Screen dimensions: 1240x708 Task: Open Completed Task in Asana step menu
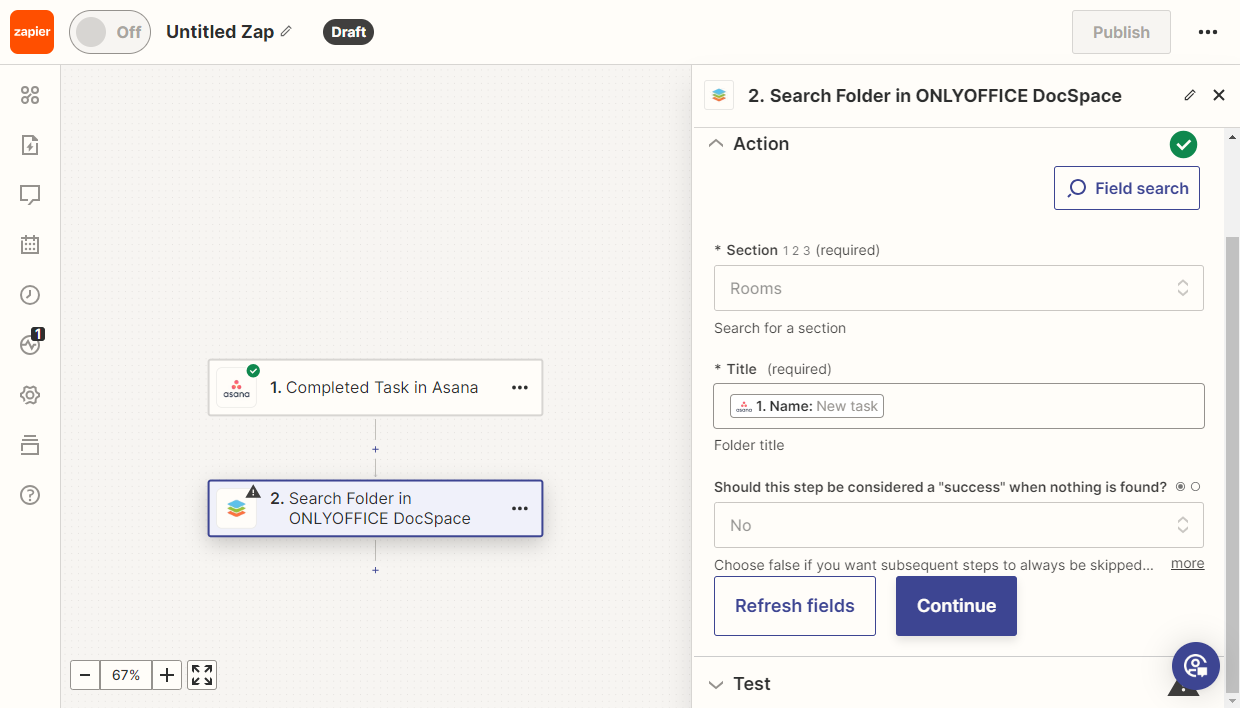(x=519, y=388)
